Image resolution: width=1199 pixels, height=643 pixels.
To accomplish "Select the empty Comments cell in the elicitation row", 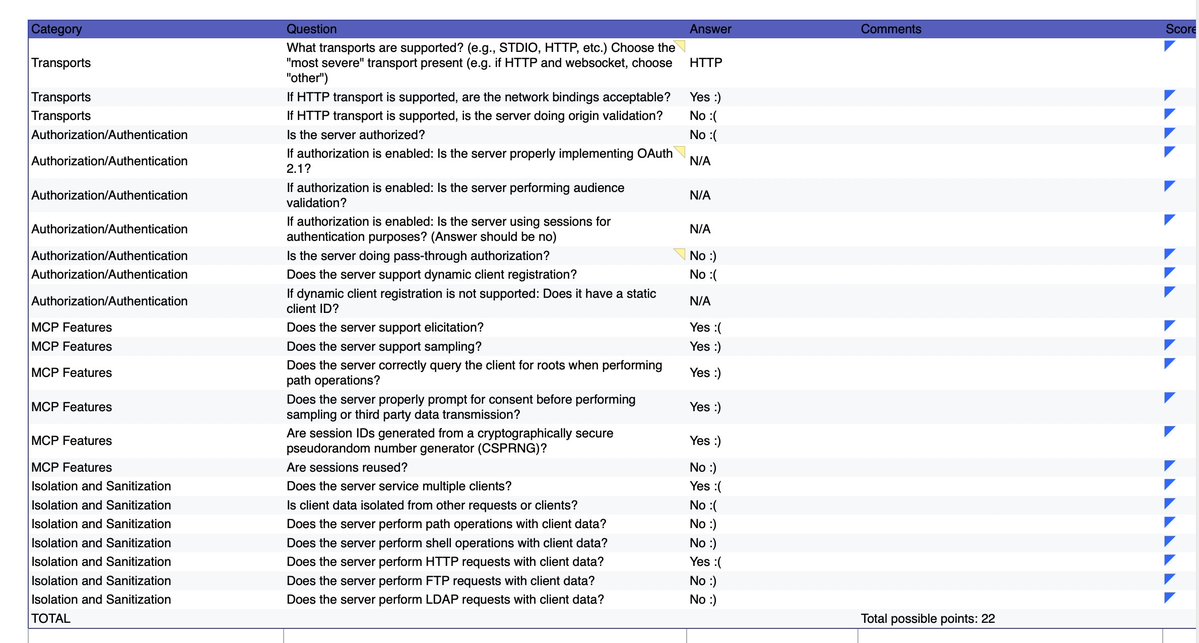I will point(1010,327).
